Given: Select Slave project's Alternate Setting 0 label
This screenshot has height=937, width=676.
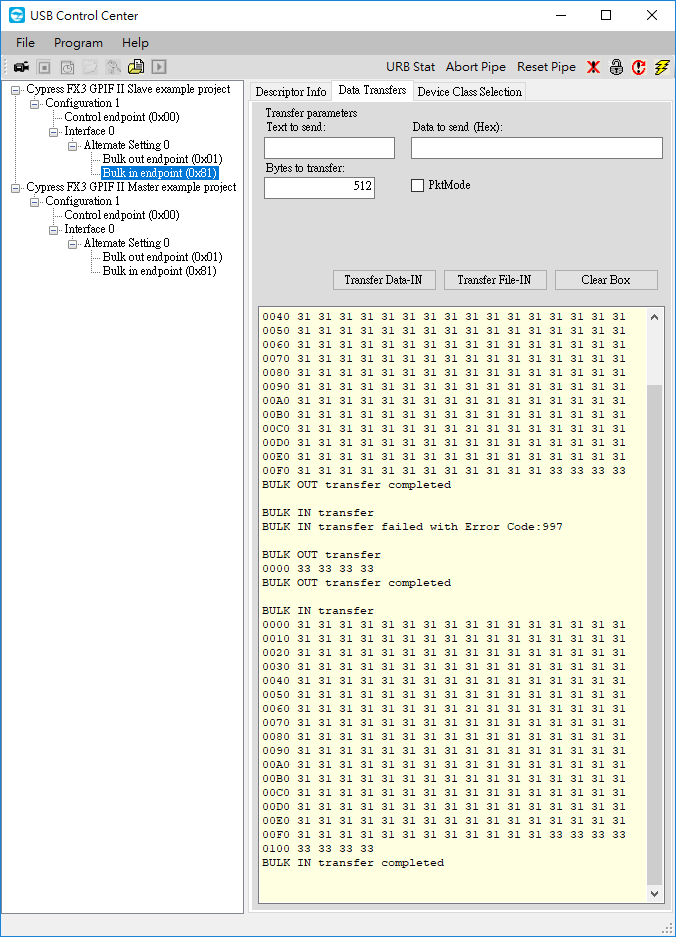Looking at the screenshot, I should tap(126, 145).
